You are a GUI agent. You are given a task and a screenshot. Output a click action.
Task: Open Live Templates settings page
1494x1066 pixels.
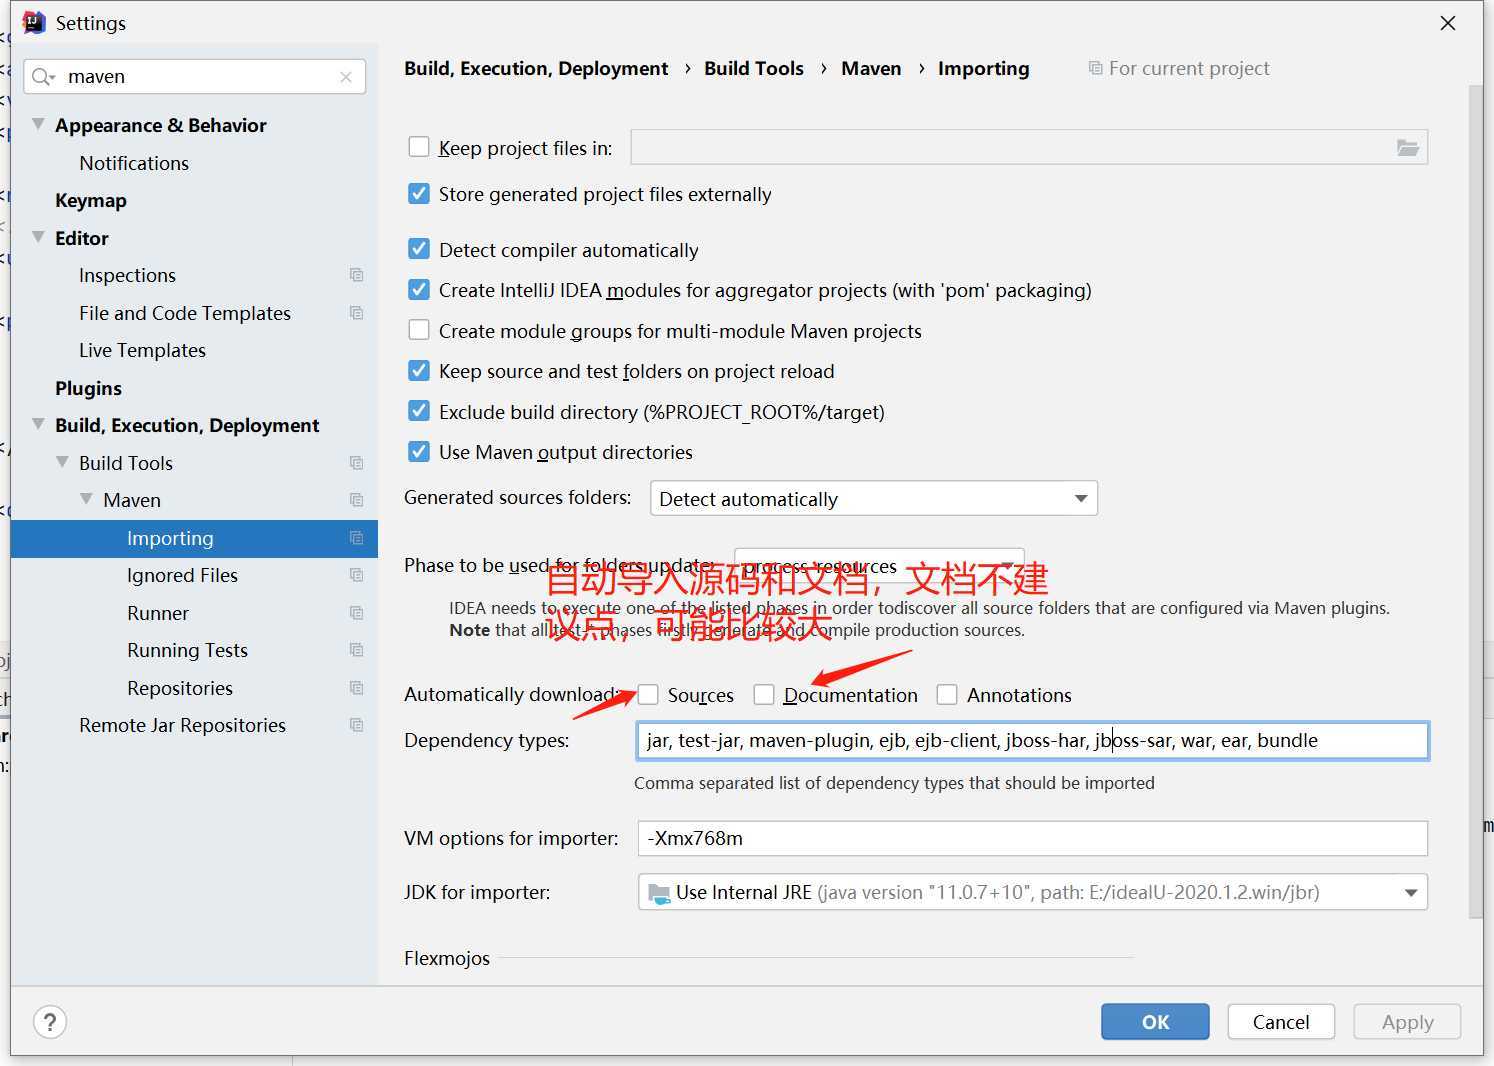(x=142, y=350)
